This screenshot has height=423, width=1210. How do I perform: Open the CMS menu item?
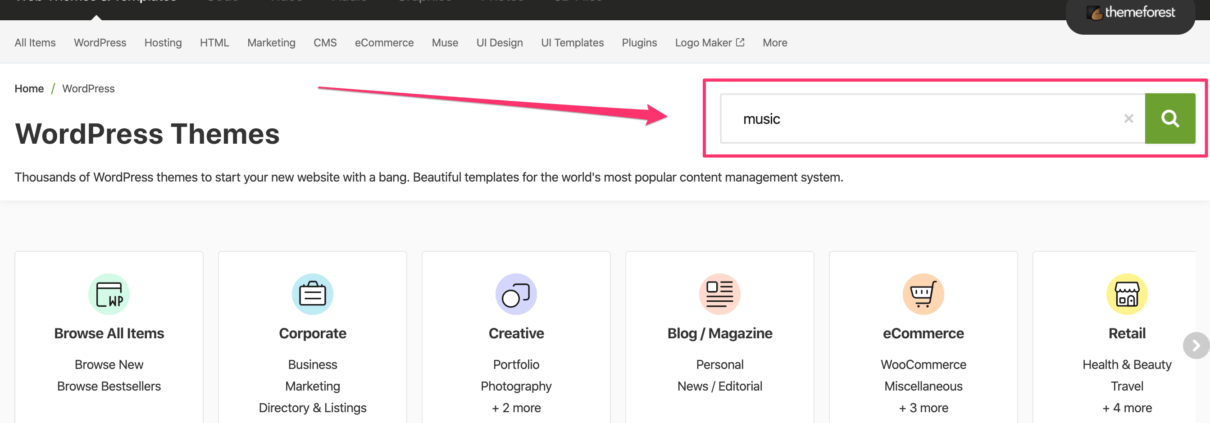pyautogui.click(x=325, y=43)
